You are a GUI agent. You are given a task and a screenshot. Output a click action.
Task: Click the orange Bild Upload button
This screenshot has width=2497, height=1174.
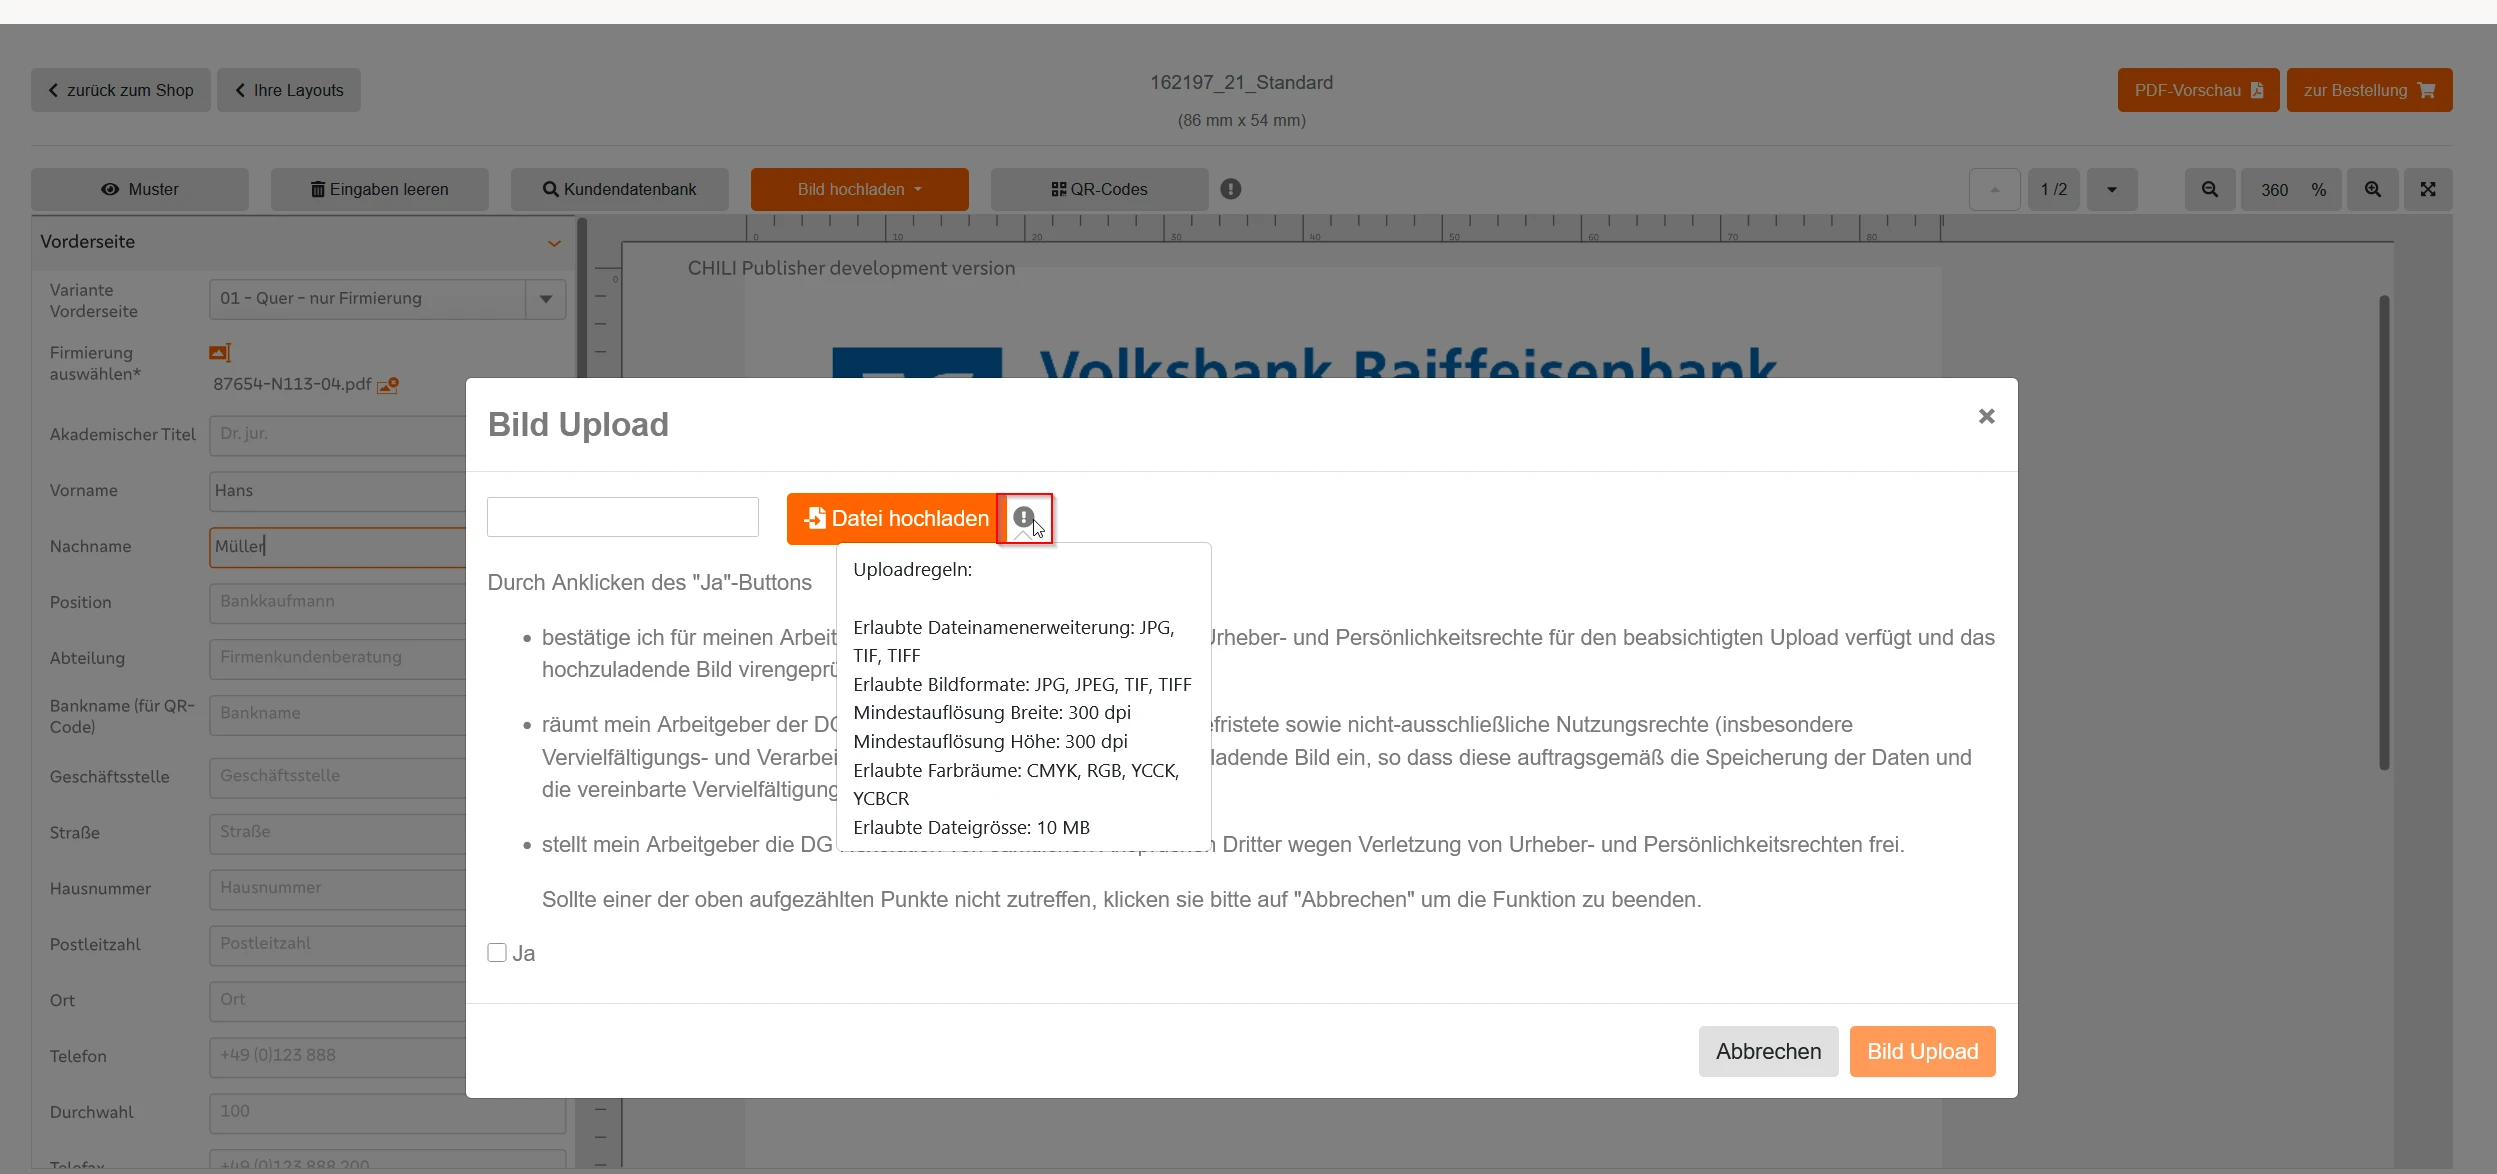click(x=1922, y=1052)
